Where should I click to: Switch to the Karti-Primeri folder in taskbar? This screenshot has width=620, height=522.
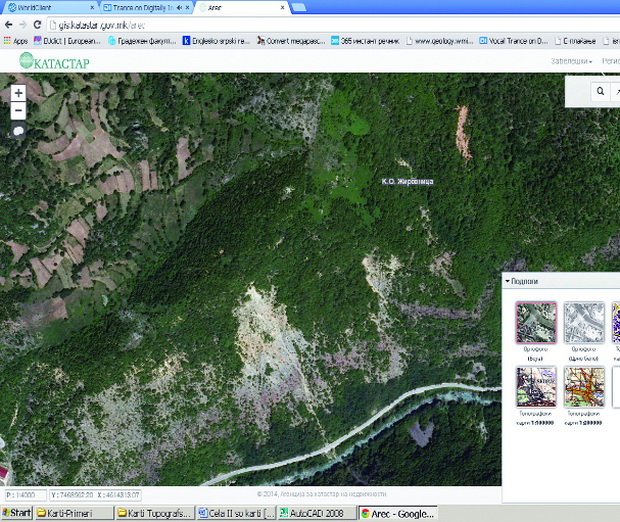(x=74, y=513)
